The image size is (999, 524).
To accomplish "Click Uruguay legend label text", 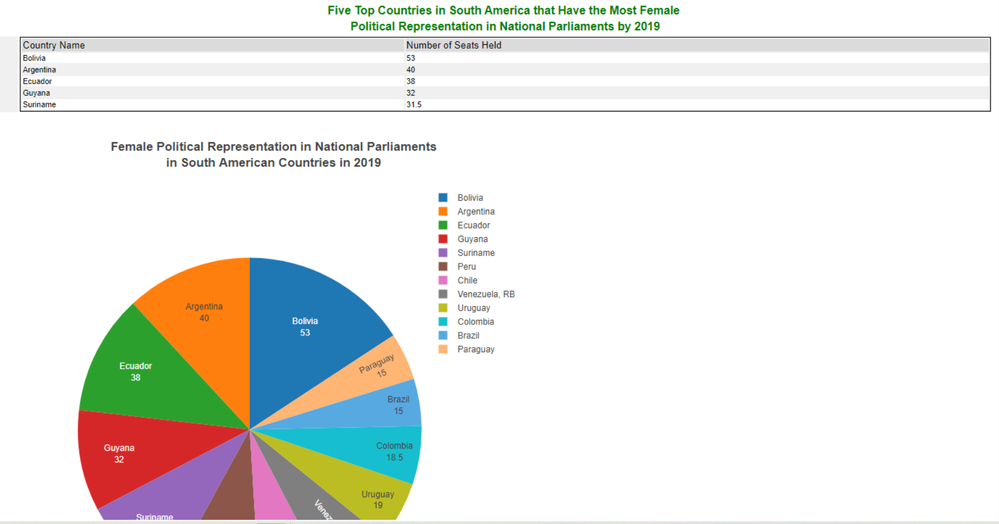I will tap(473, 308).
